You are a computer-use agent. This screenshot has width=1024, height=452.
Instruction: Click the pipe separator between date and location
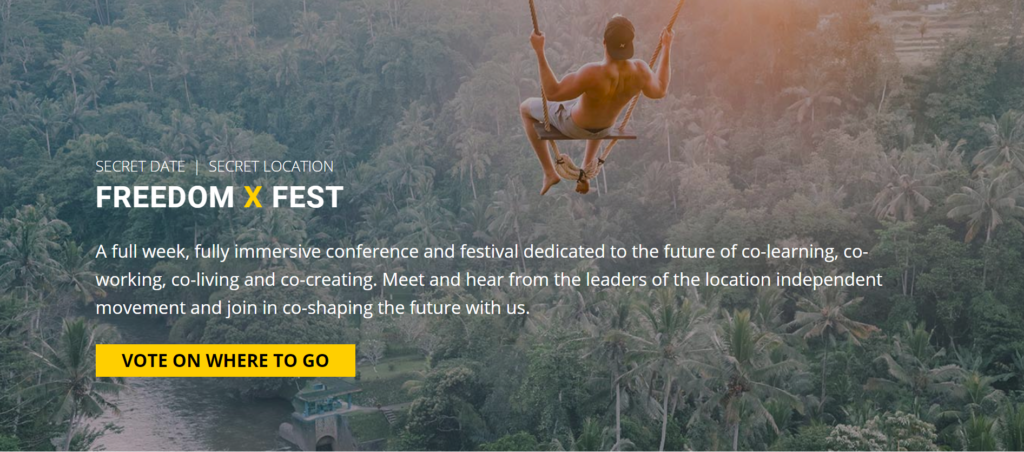[197, 166]
